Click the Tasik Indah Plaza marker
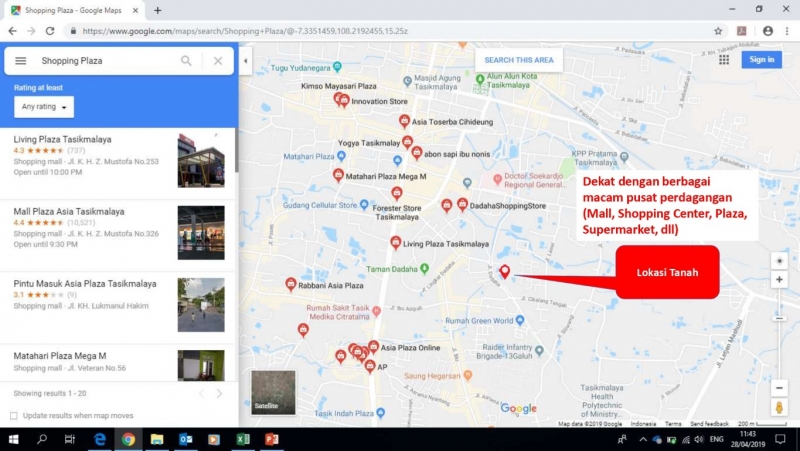Image resolution: width=800 pixels, height=451 pixels. coord(381,413)
